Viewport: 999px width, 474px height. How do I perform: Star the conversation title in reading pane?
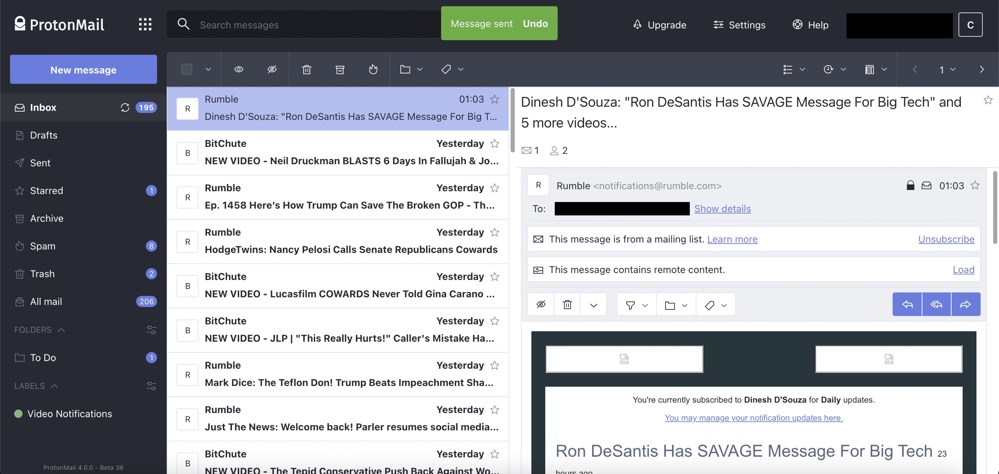tap(988, 100)
